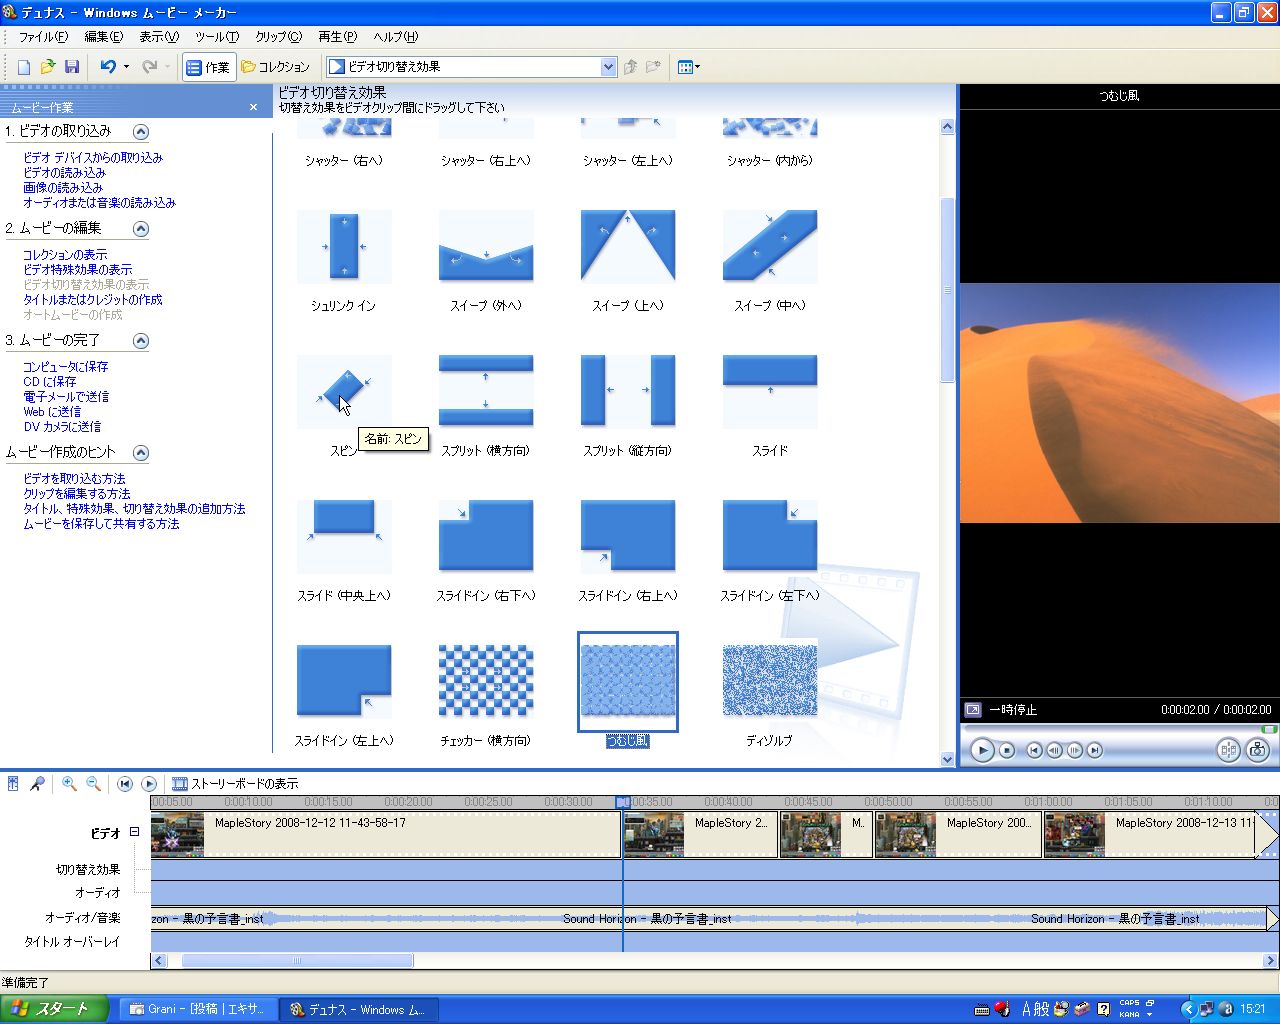
Task: Open the 編集(E) menu
Action: point(104,37)
